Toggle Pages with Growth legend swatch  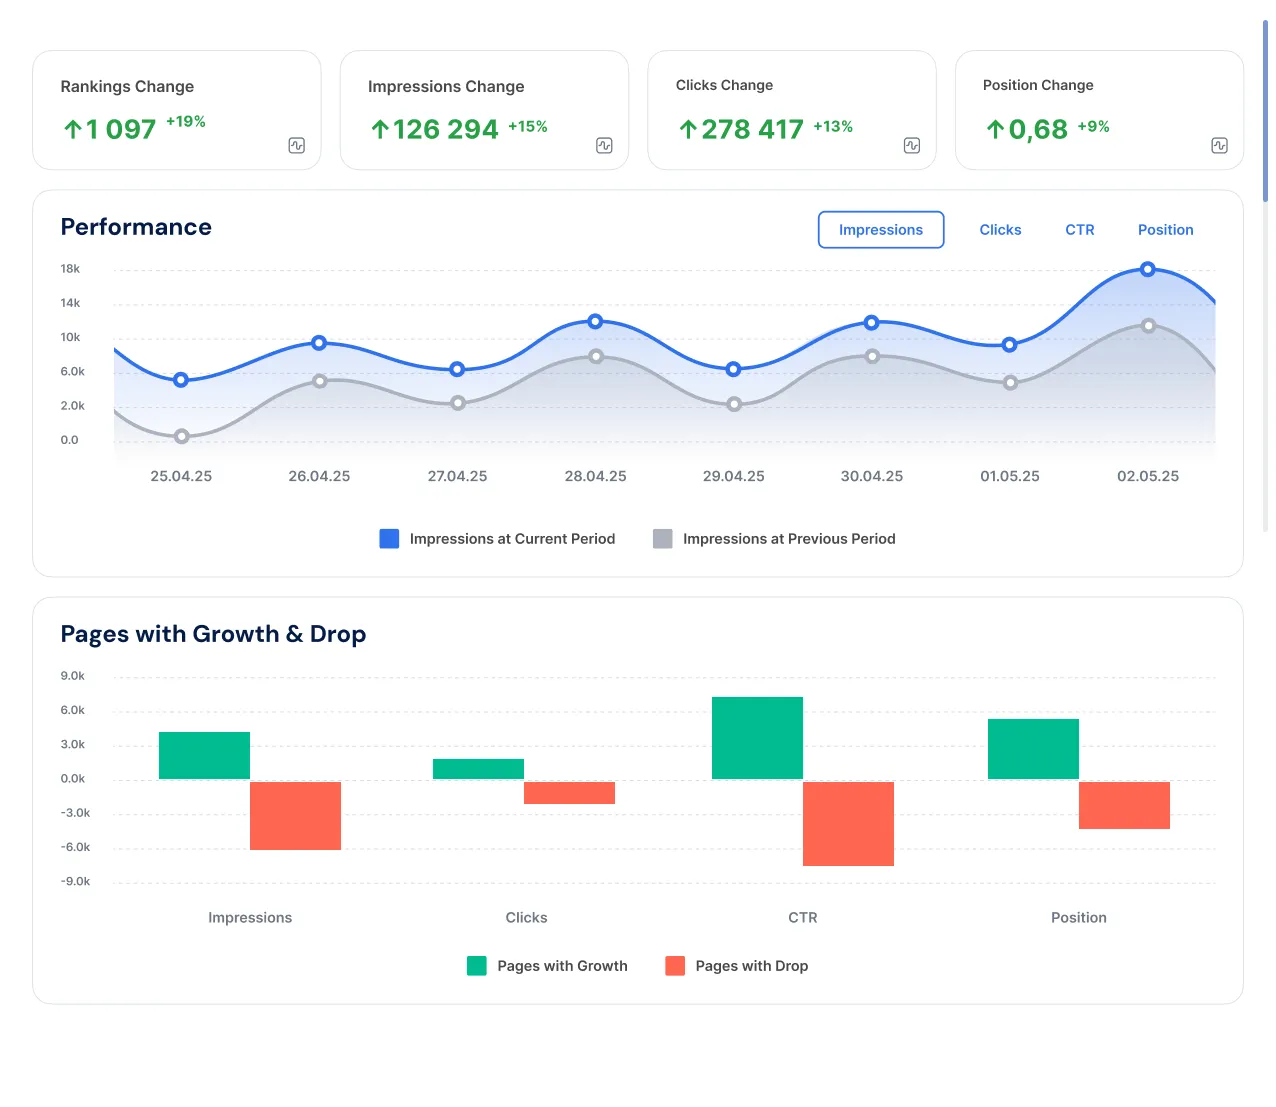pos(477,966)
